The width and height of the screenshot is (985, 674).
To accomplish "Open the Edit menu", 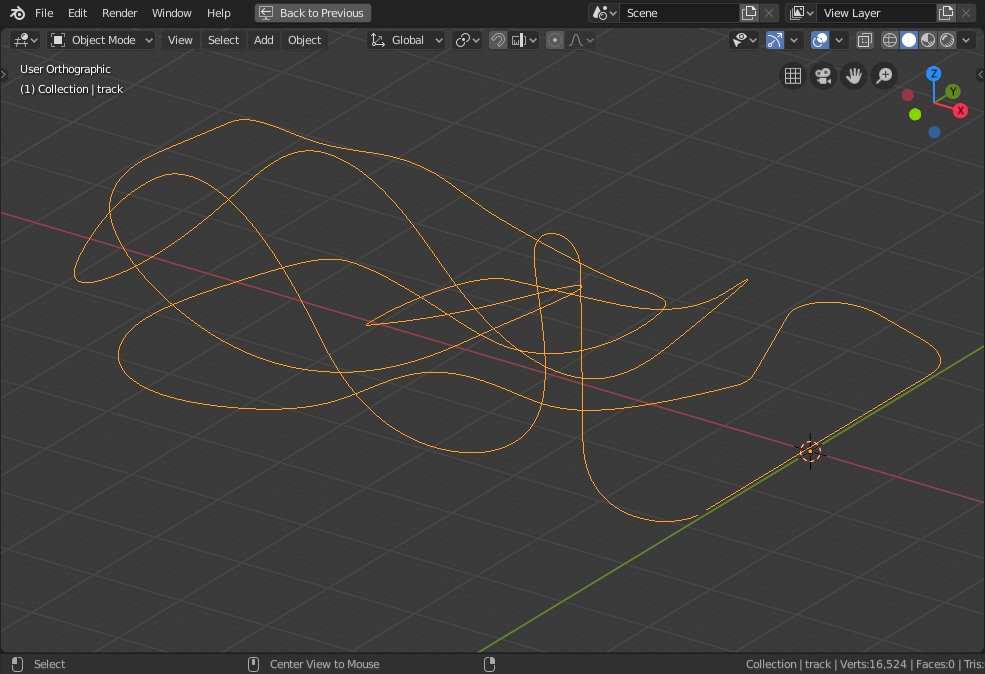I will pyautogui.click(x=77, y=13).
